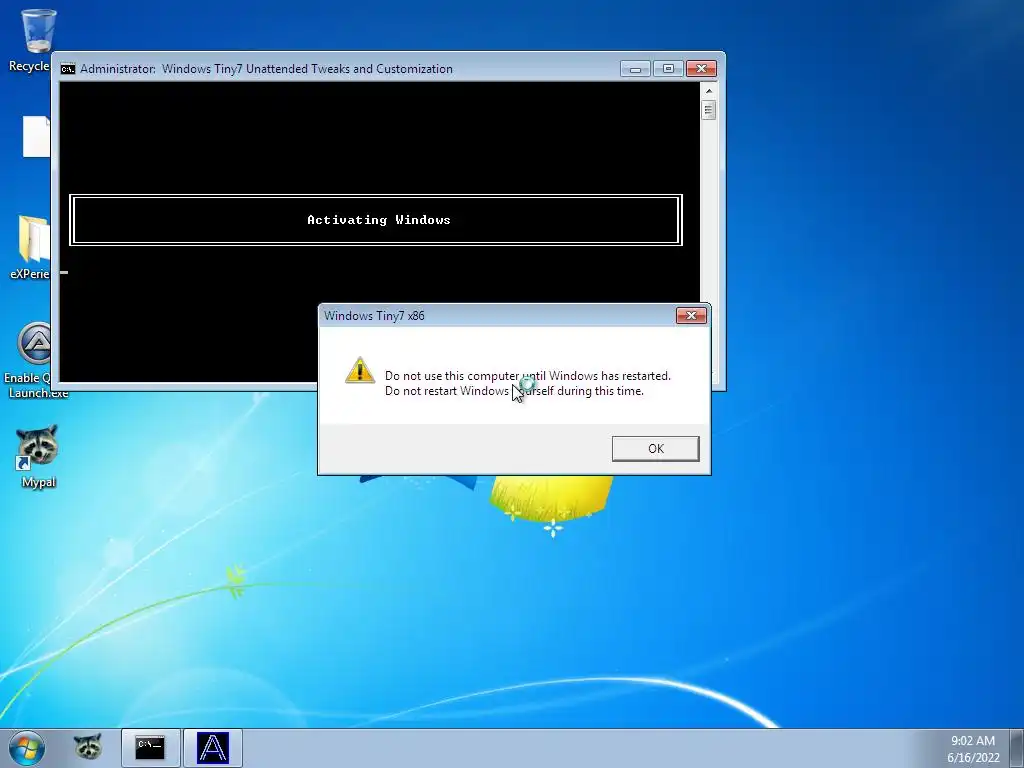
Task: Open the blank white file on desktop
Action: point(36,136)
